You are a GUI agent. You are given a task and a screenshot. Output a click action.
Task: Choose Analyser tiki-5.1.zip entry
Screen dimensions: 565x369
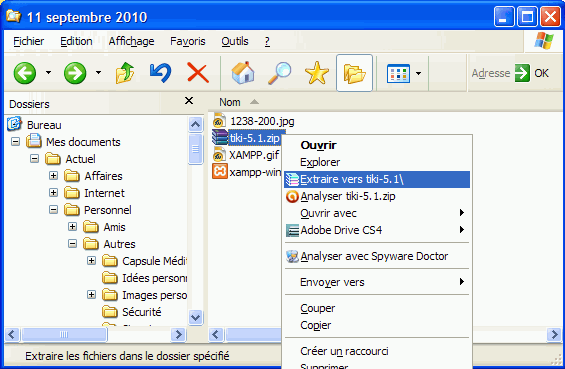pos(377,196)
